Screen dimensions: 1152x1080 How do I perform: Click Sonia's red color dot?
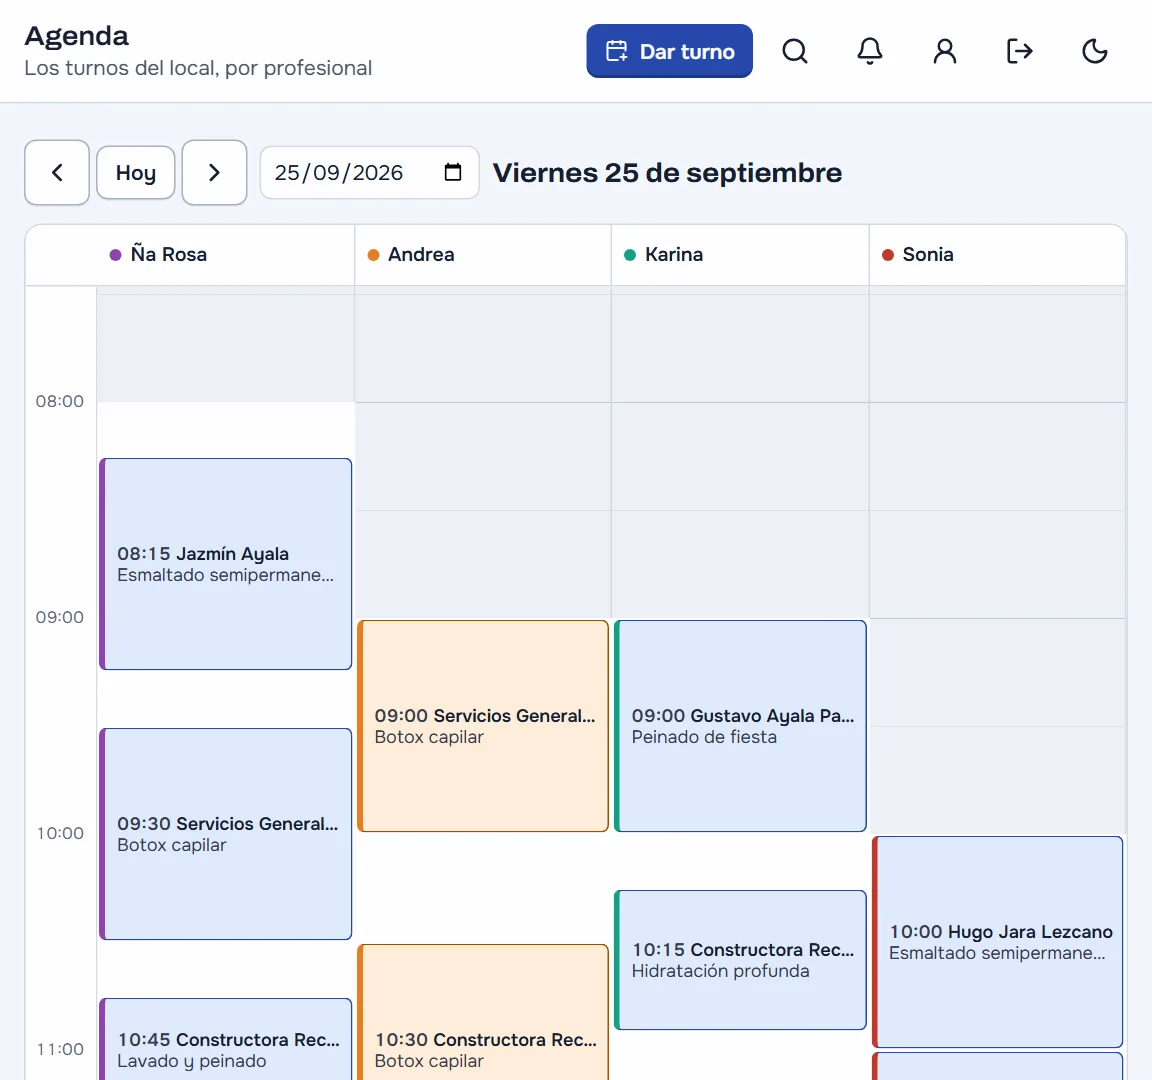(888, 255)
